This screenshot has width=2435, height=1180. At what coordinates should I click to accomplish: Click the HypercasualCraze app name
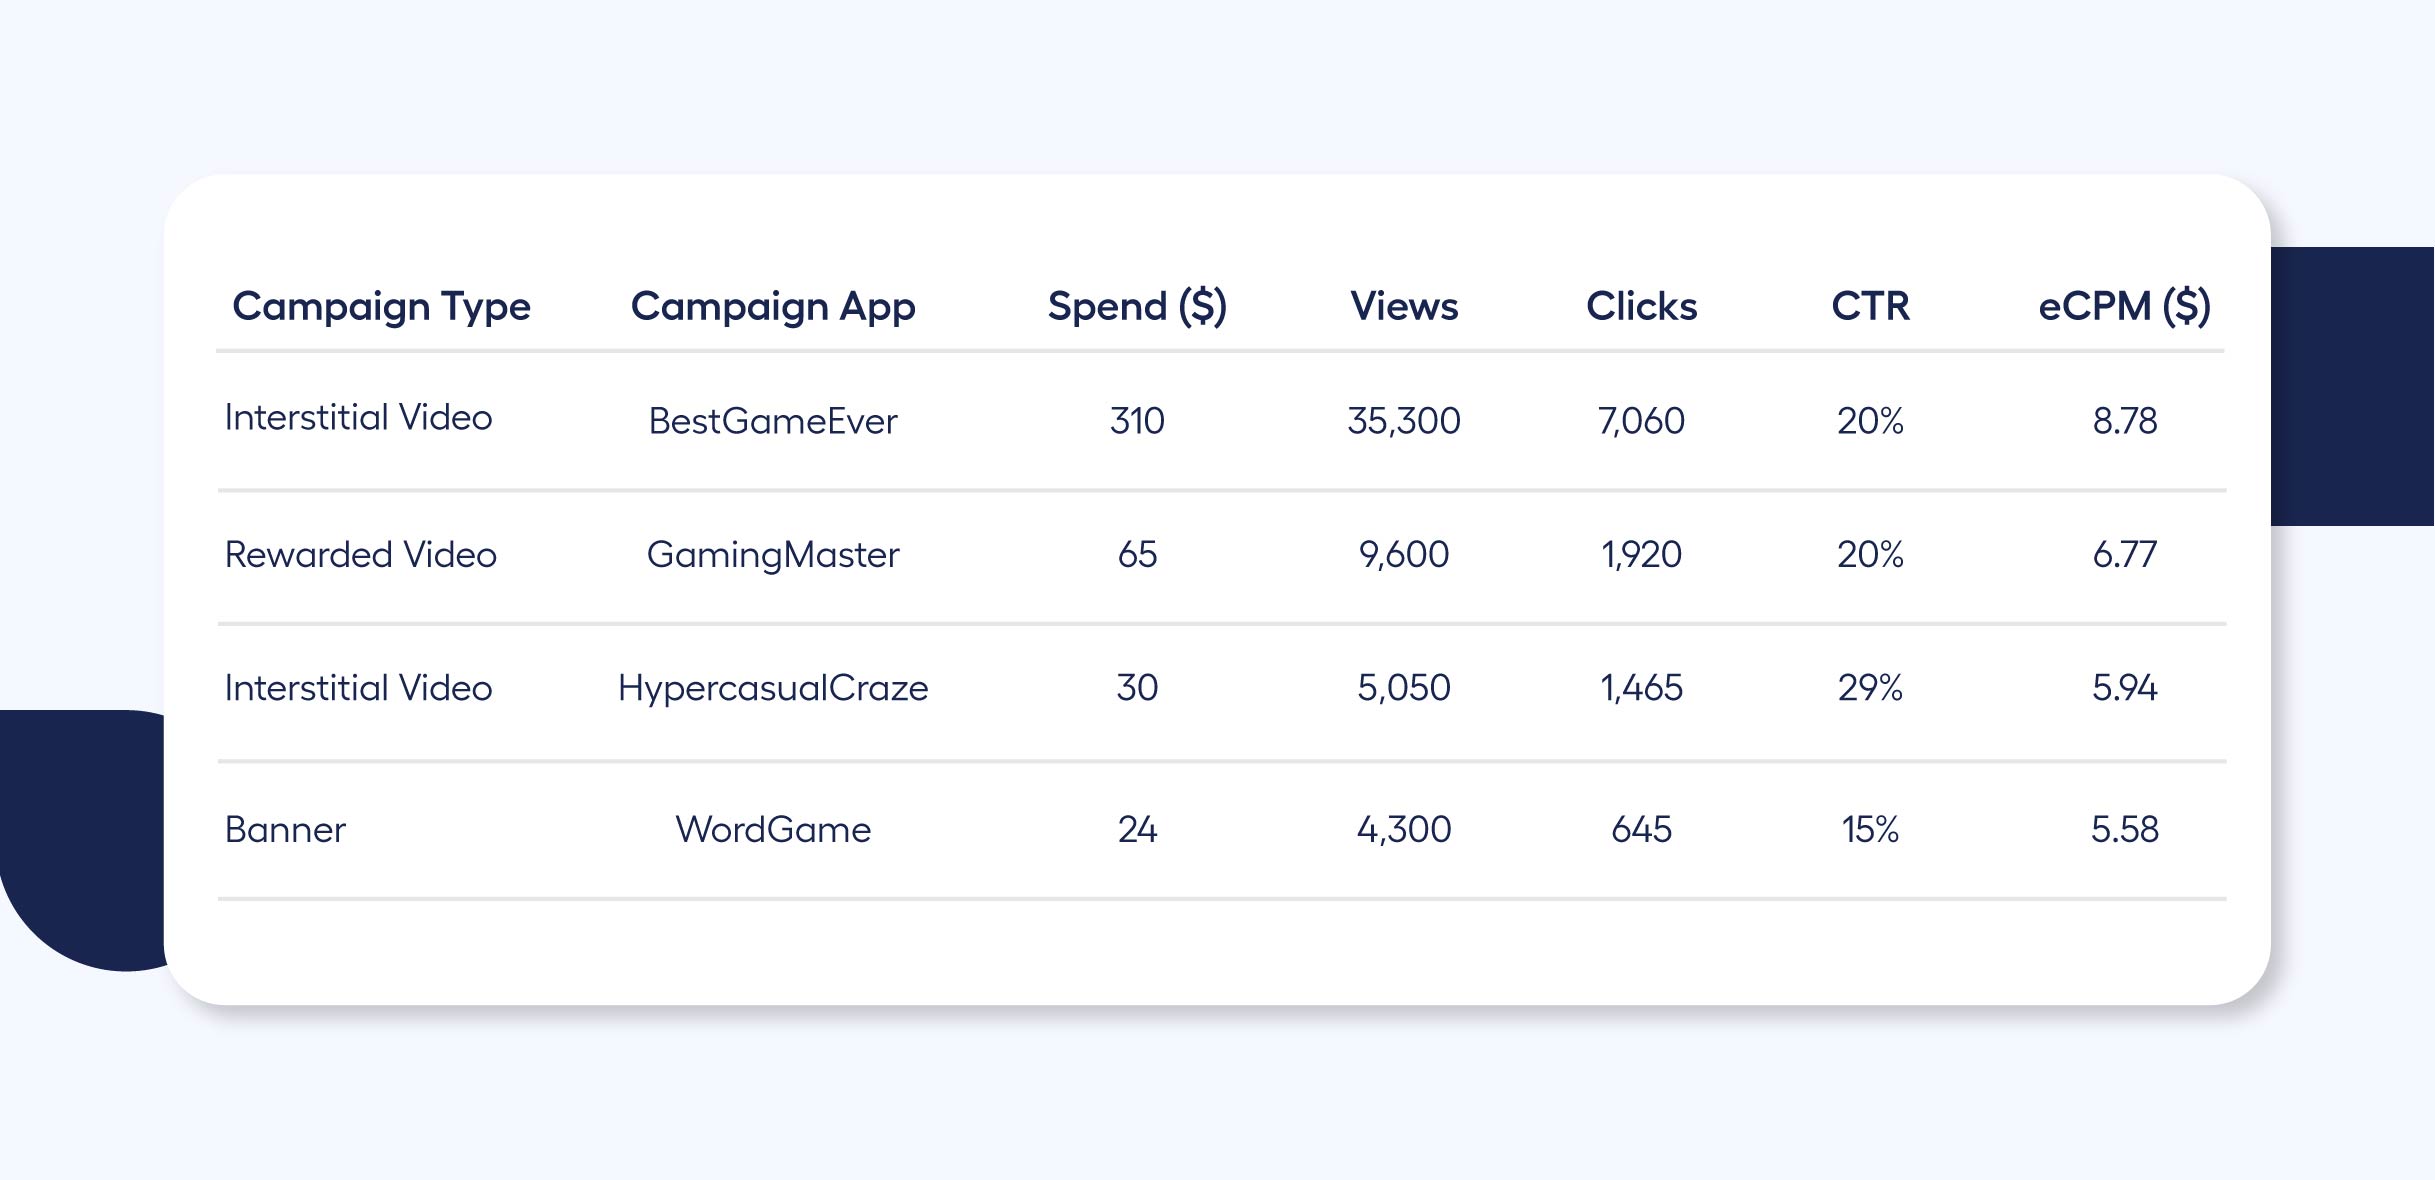774,688
